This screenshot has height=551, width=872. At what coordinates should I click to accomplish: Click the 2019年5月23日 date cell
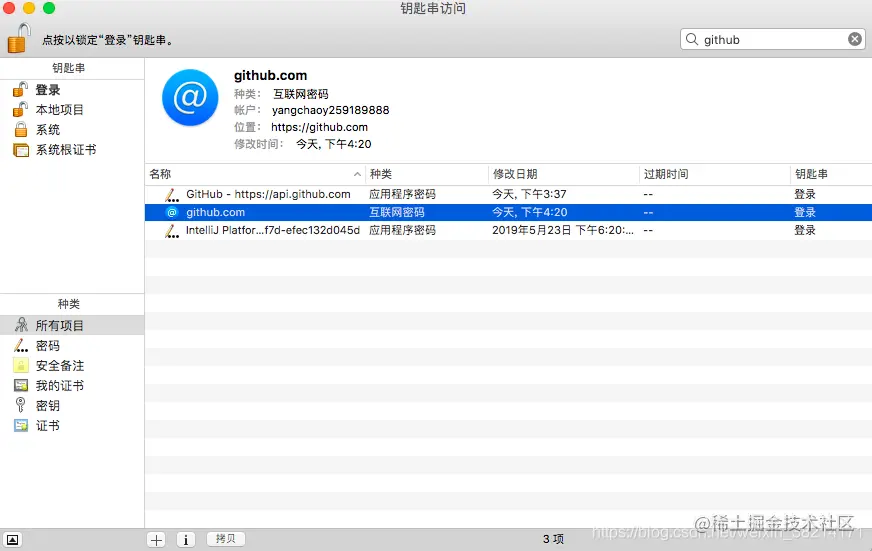click(563, 230)
